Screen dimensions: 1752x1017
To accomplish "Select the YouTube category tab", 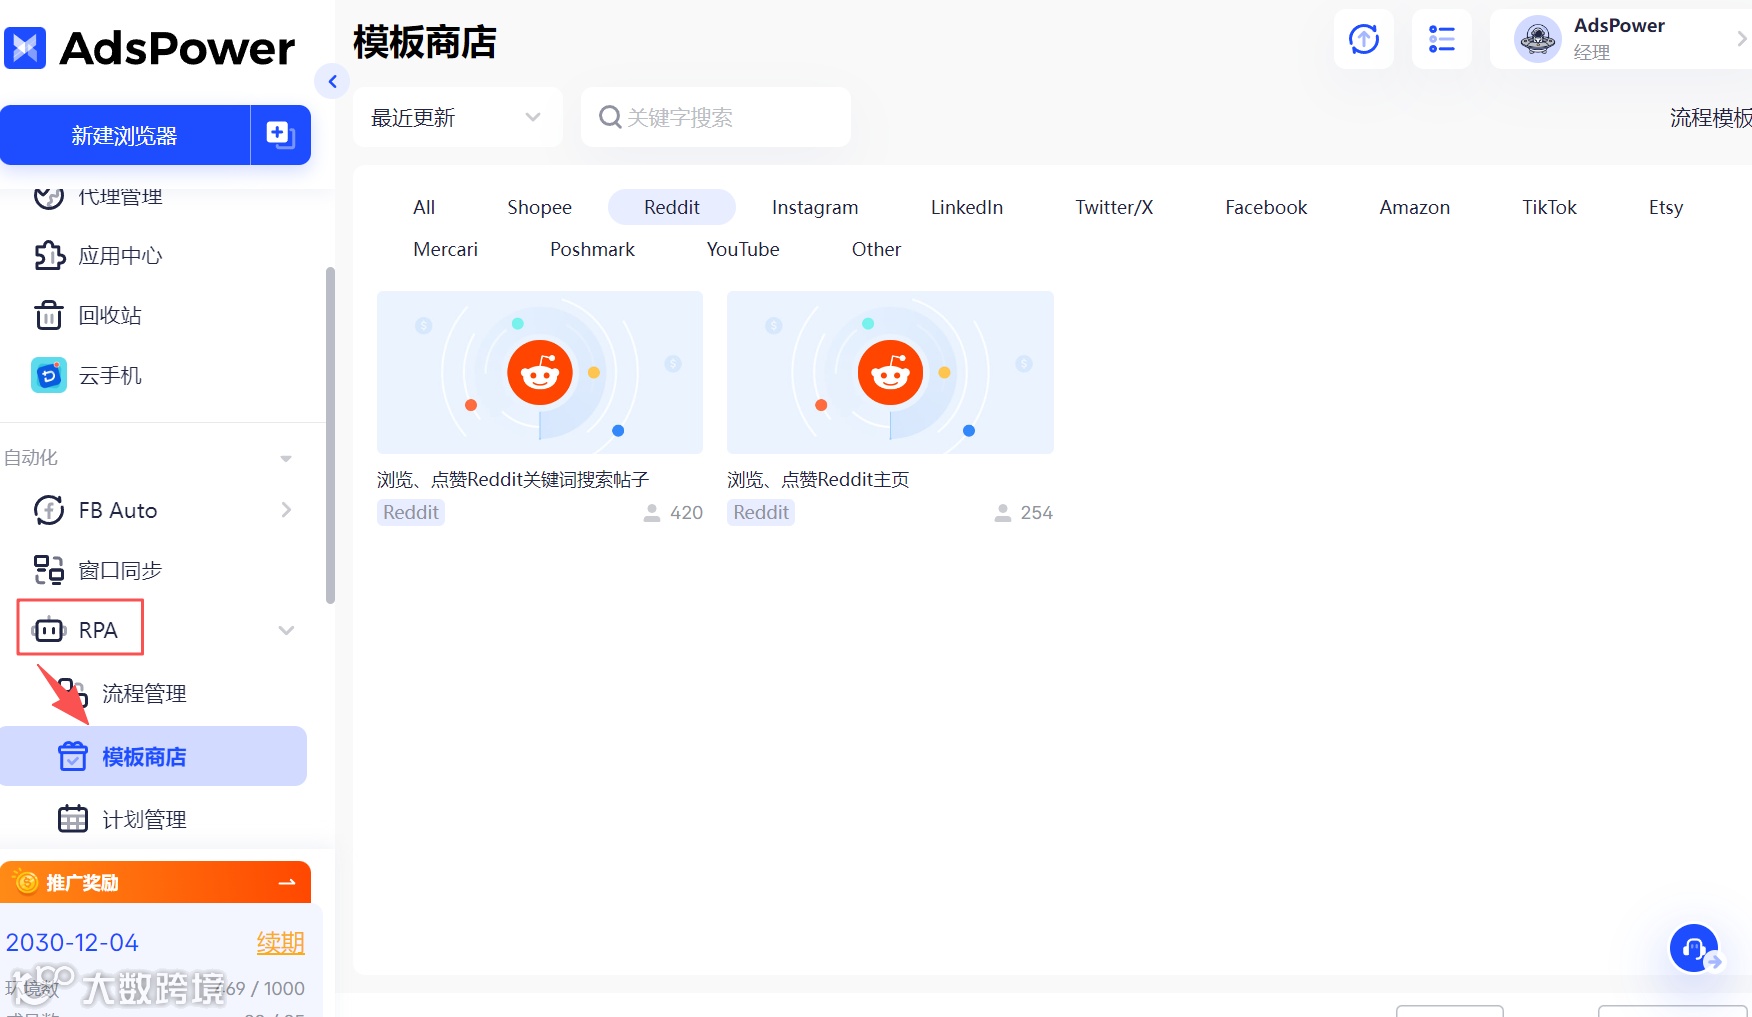I will pos(743,249).
